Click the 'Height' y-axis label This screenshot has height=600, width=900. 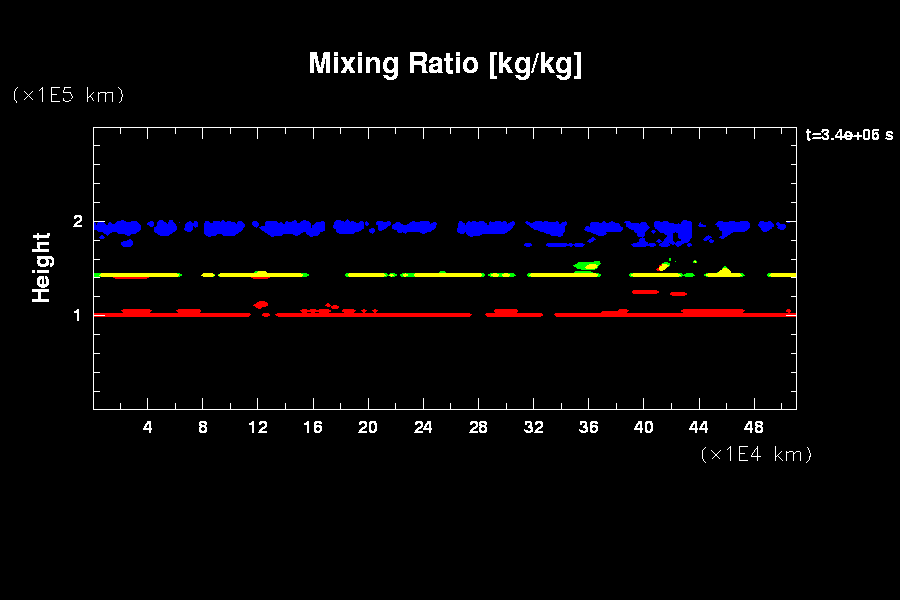point(41,267)
